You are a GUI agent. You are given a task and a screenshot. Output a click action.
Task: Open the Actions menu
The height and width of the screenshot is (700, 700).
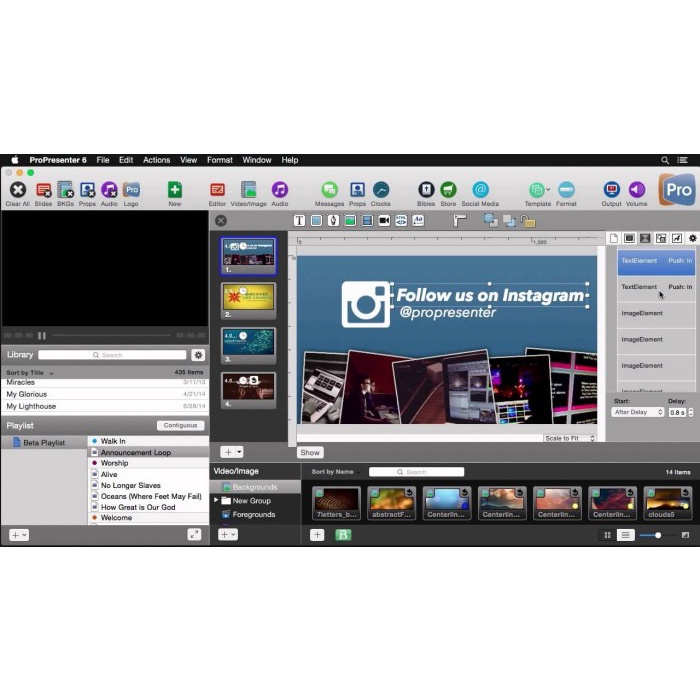click(x=157, y=160)
